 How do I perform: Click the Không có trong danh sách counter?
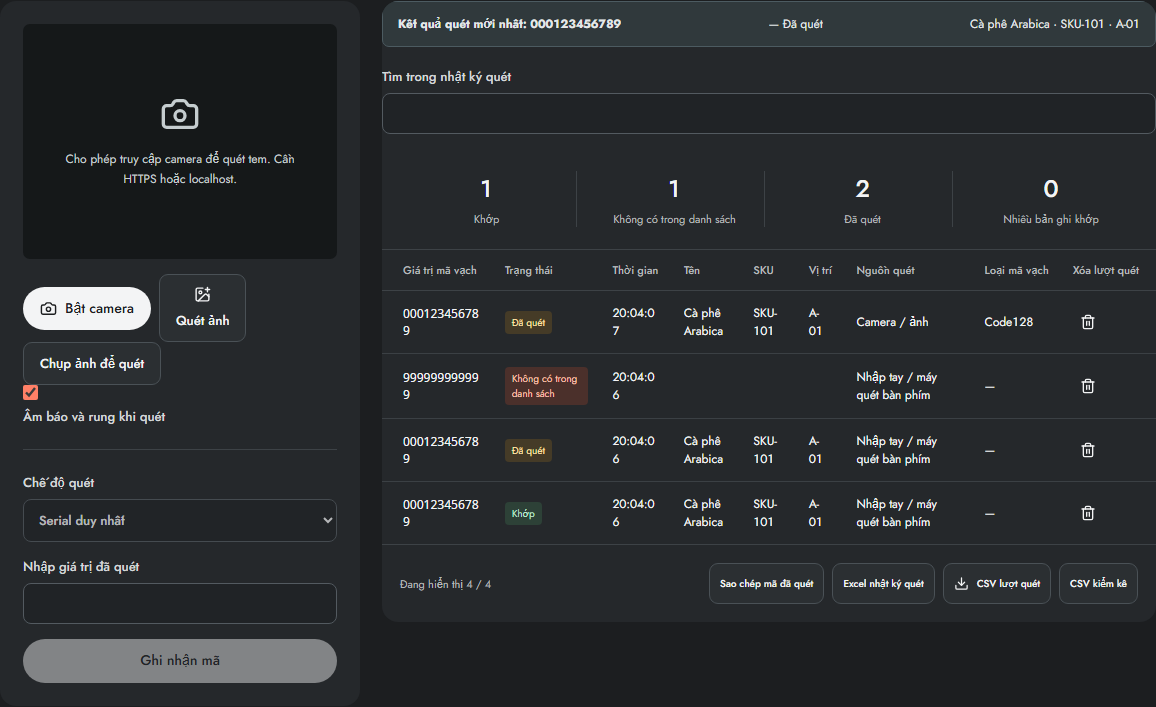point(674,199)
